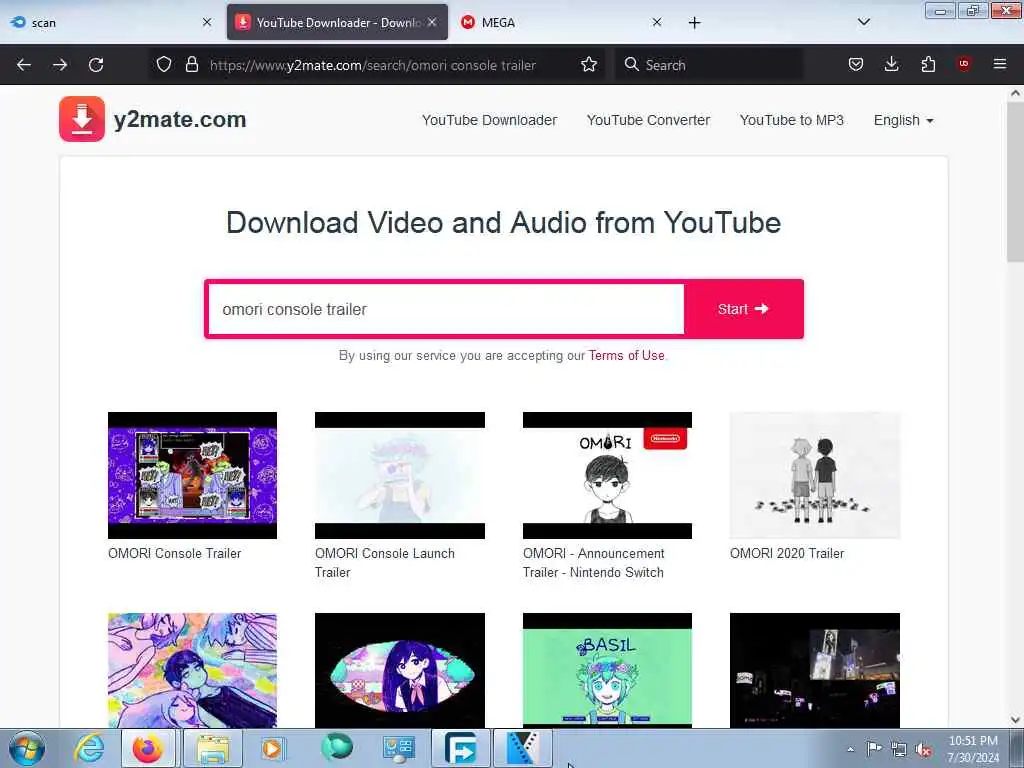Launch Internet Explorer from taskbar
1024x768 pixels.
pyautogui.click(x=89, y=748)
